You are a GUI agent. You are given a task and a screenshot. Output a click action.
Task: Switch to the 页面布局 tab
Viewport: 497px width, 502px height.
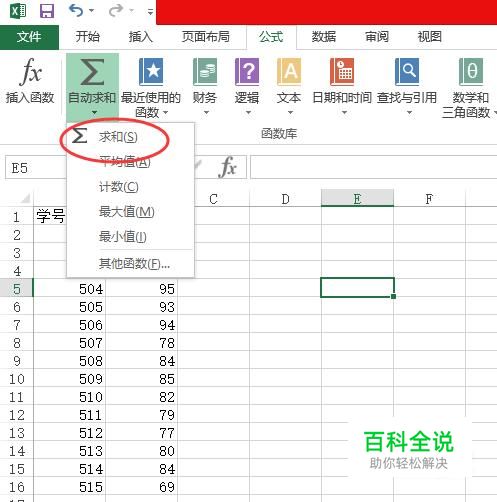(x=206, y=37)
